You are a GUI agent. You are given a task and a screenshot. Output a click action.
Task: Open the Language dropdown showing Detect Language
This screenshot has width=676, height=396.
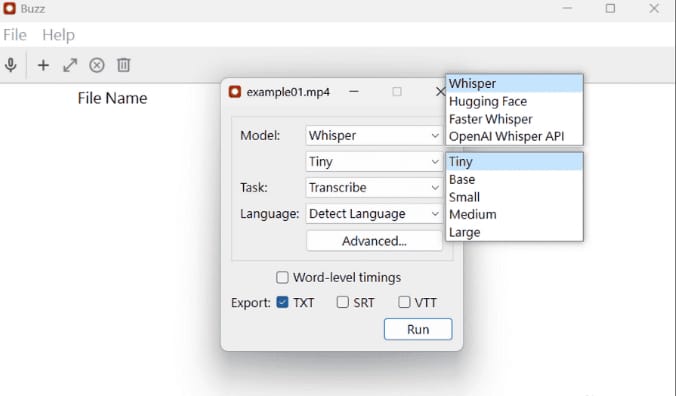(374, 214)
